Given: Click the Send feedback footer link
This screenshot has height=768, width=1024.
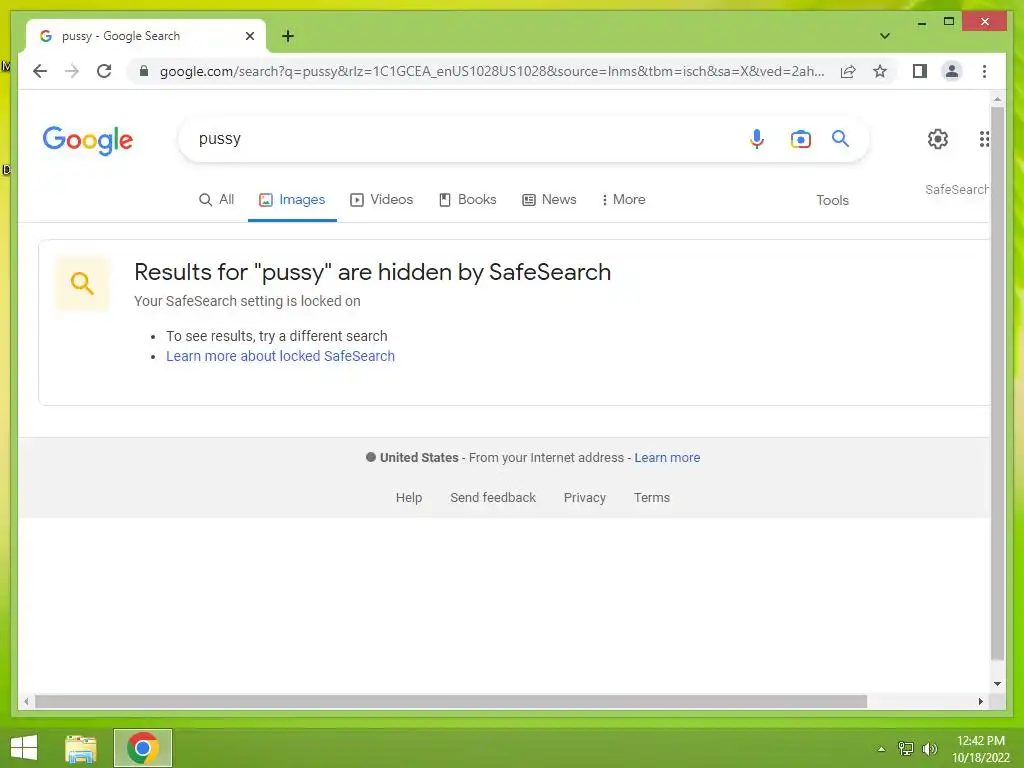Looking at the screenshot, I should coord(493,498).
